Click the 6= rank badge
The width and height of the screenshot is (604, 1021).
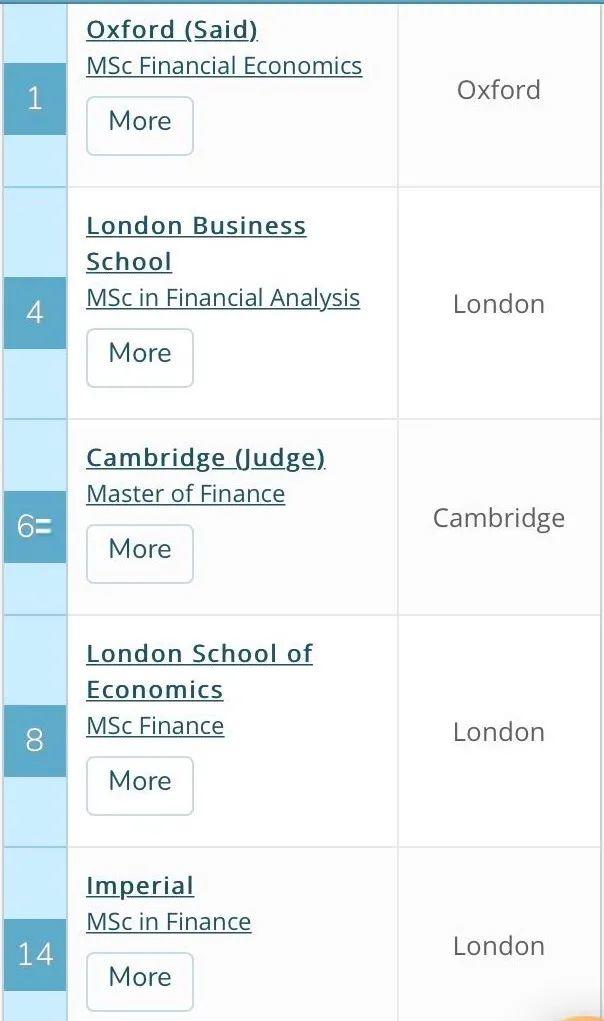click(35, 527)
